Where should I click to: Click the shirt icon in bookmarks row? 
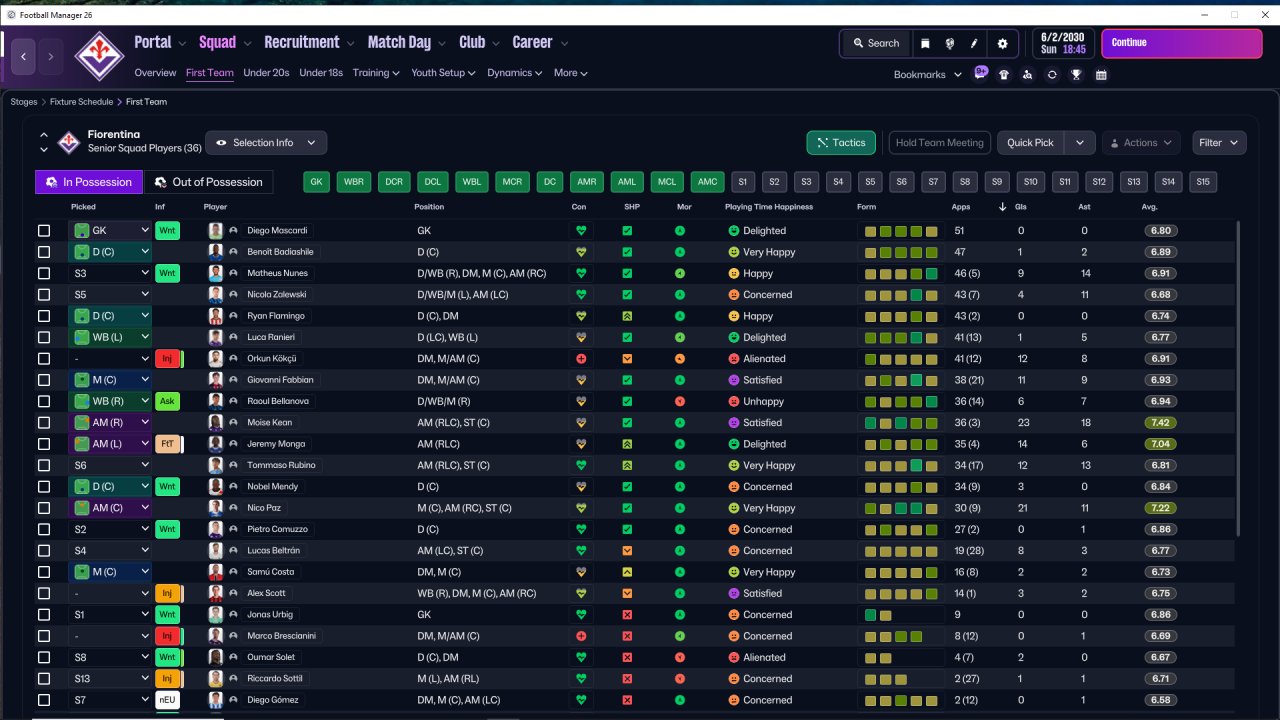[1004, 75]
